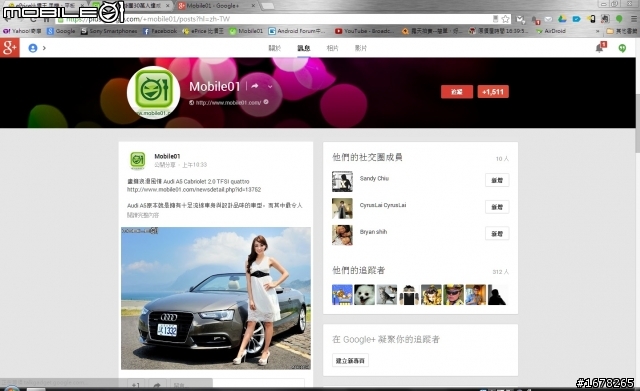640x391 pixels.
Task: Open the AirDroid bookmark
Action: 551,31
